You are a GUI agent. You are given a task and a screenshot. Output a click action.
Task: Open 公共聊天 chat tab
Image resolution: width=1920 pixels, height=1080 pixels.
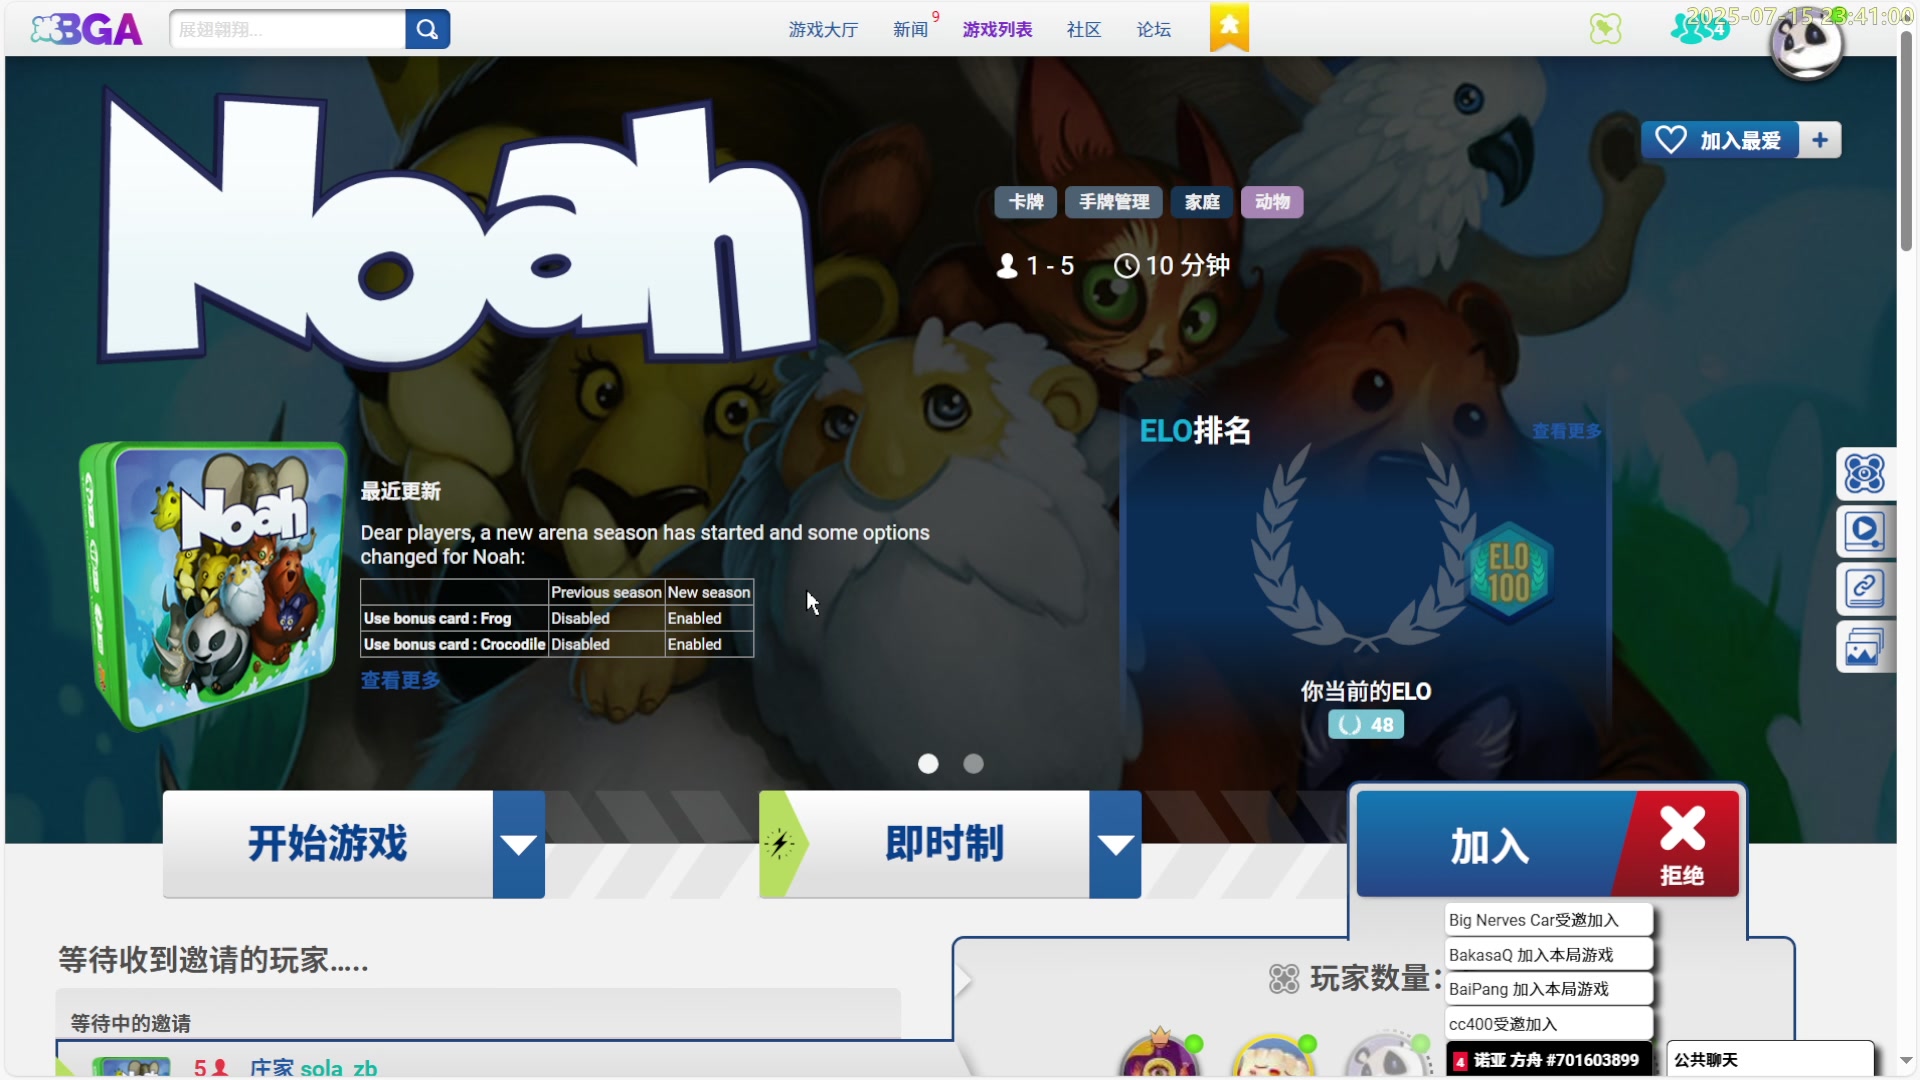[x=1770, y=1060]
